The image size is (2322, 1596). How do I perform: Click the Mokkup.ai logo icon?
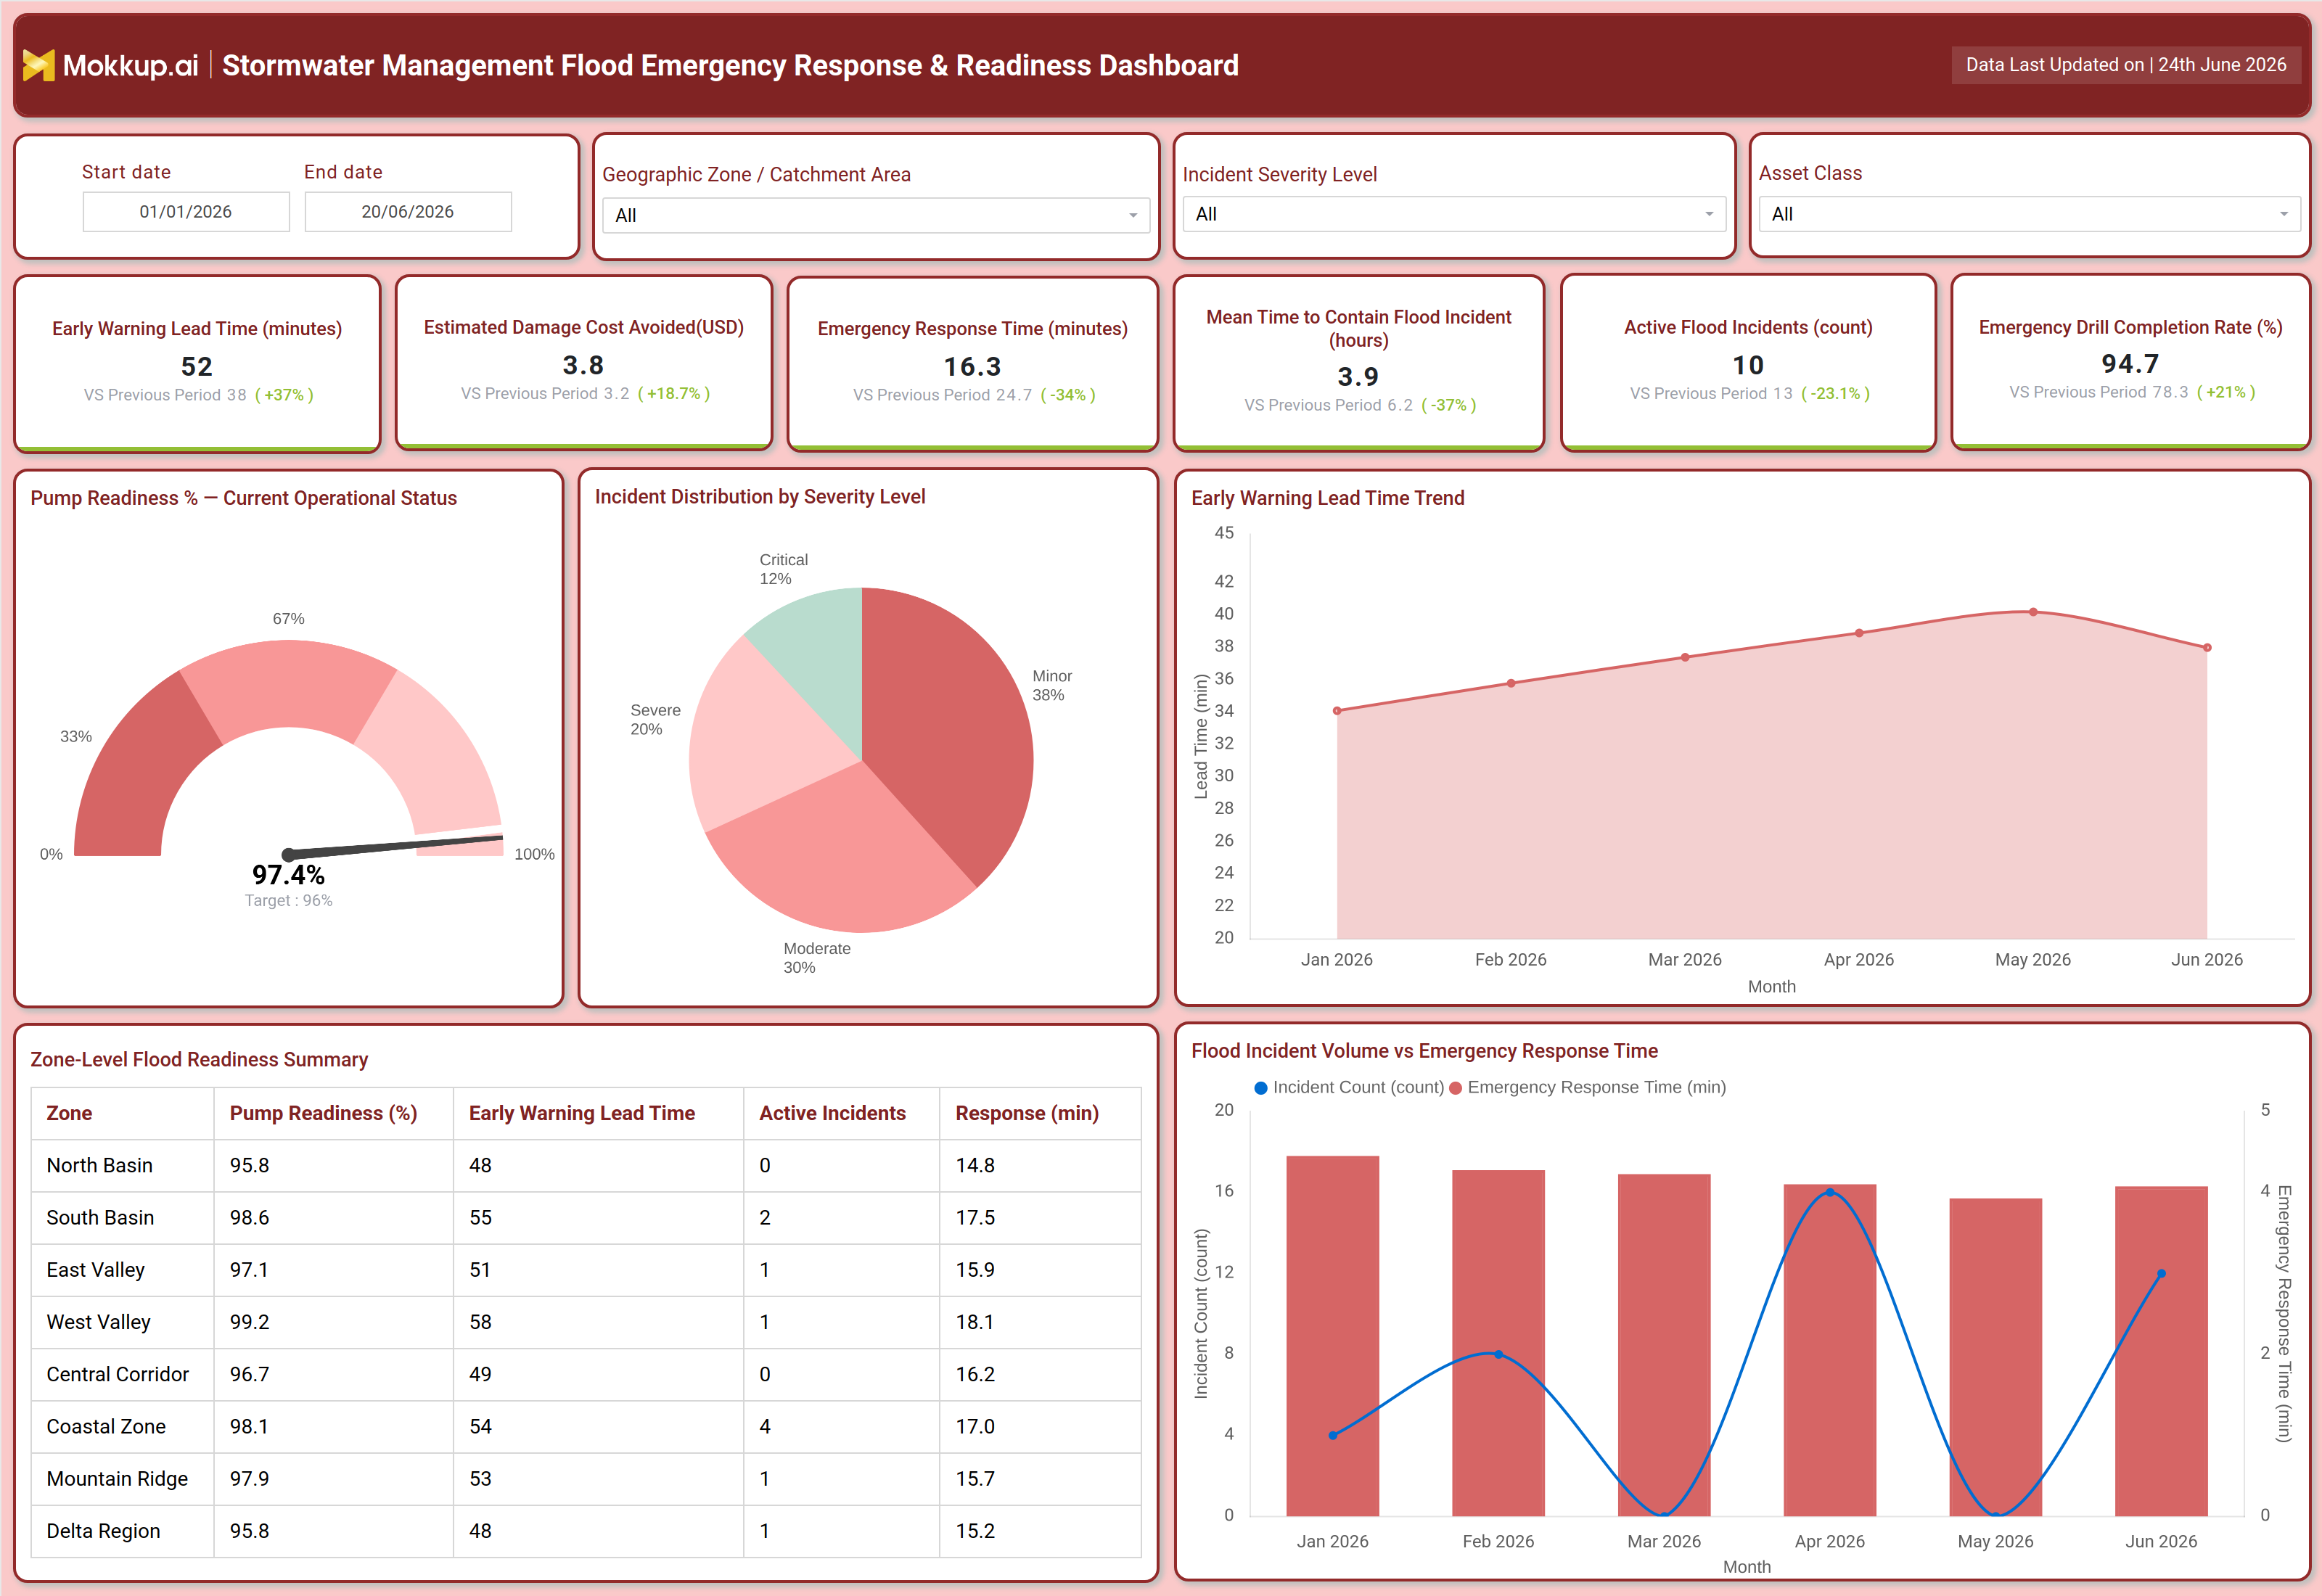[38, 66]
